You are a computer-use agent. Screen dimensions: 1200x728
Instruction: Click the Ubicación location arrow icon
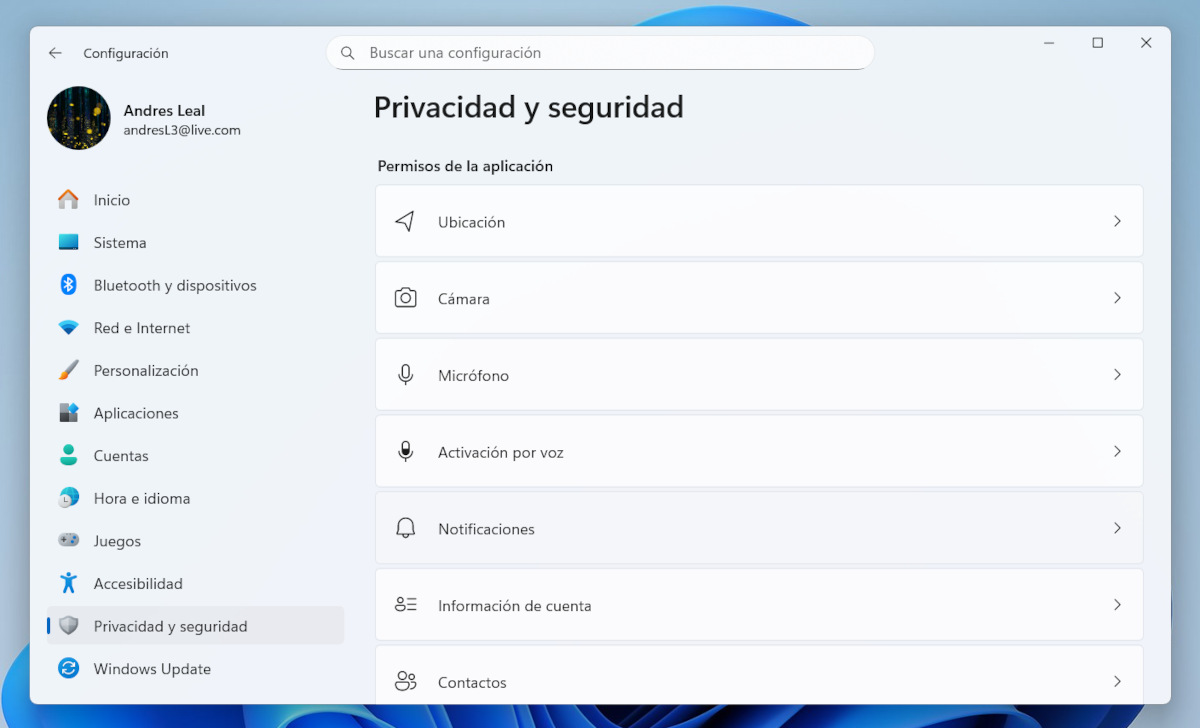pos(405,222)
